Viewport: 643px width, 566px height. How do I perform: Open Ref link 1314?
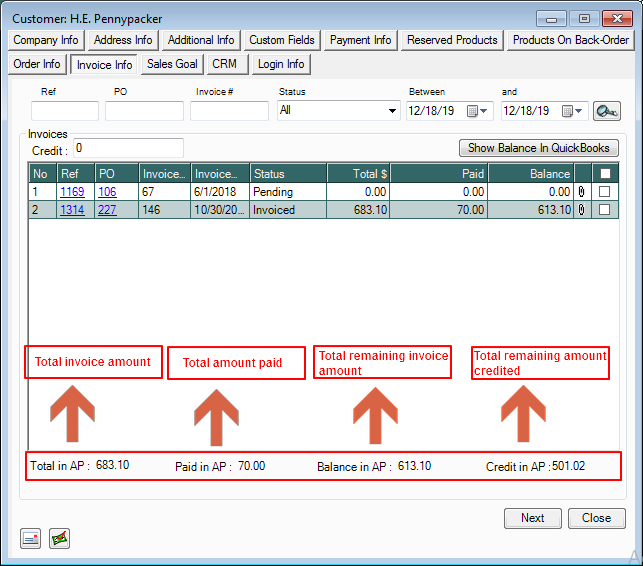tap(71, 210)
